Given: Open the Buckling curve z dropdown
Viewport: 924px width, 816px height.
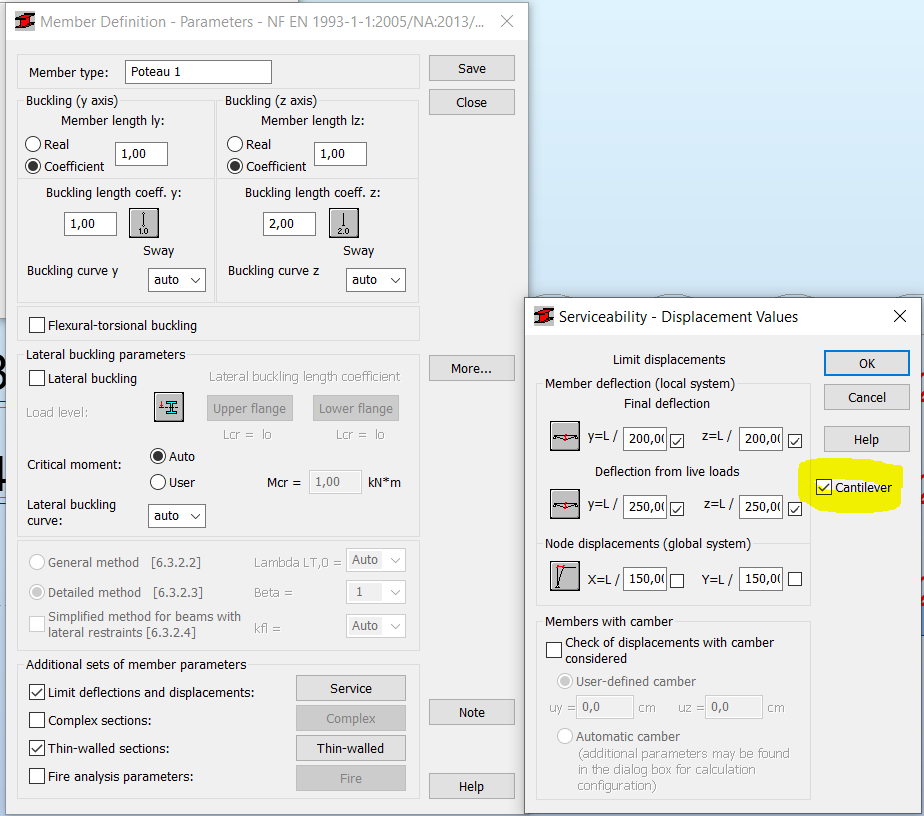Looking at the screenshot, I should (375, 280).
